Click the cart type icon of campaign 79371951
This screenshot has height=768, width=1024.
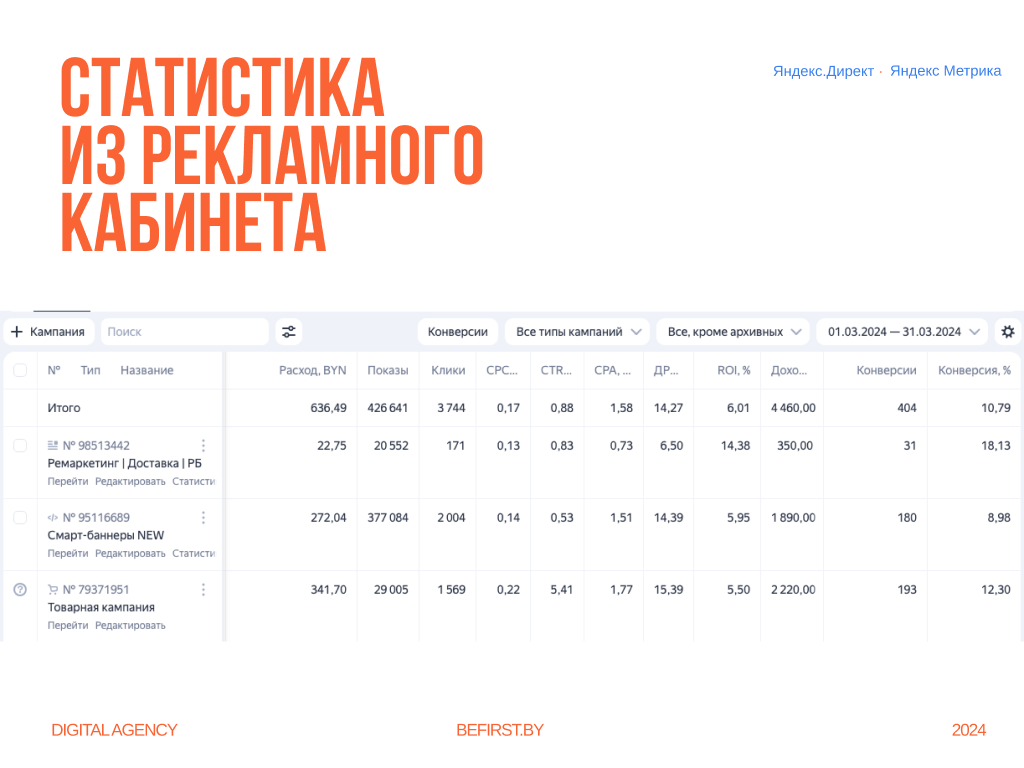coord(53,590)
